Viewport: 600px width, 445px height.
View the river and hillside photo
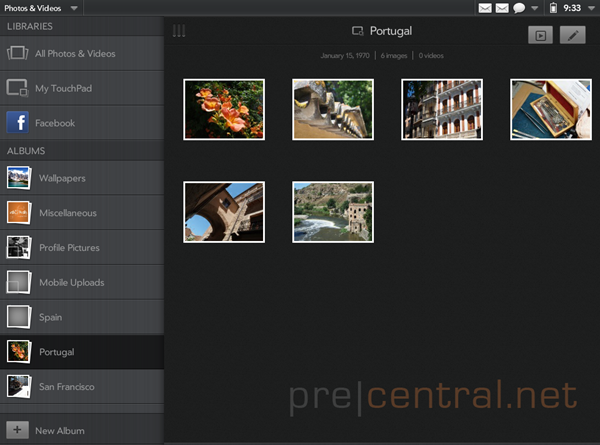tap(333, 212)
